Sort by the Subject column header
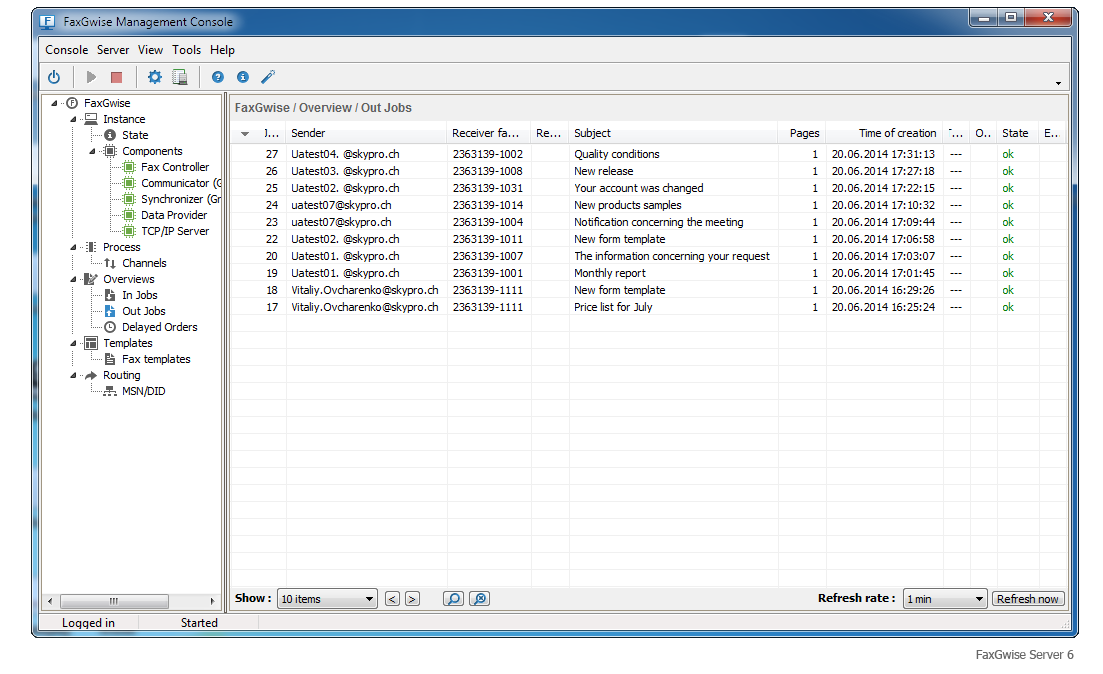Image resolution: width=1103 pixels, height=674 pixels. [673, 133]
